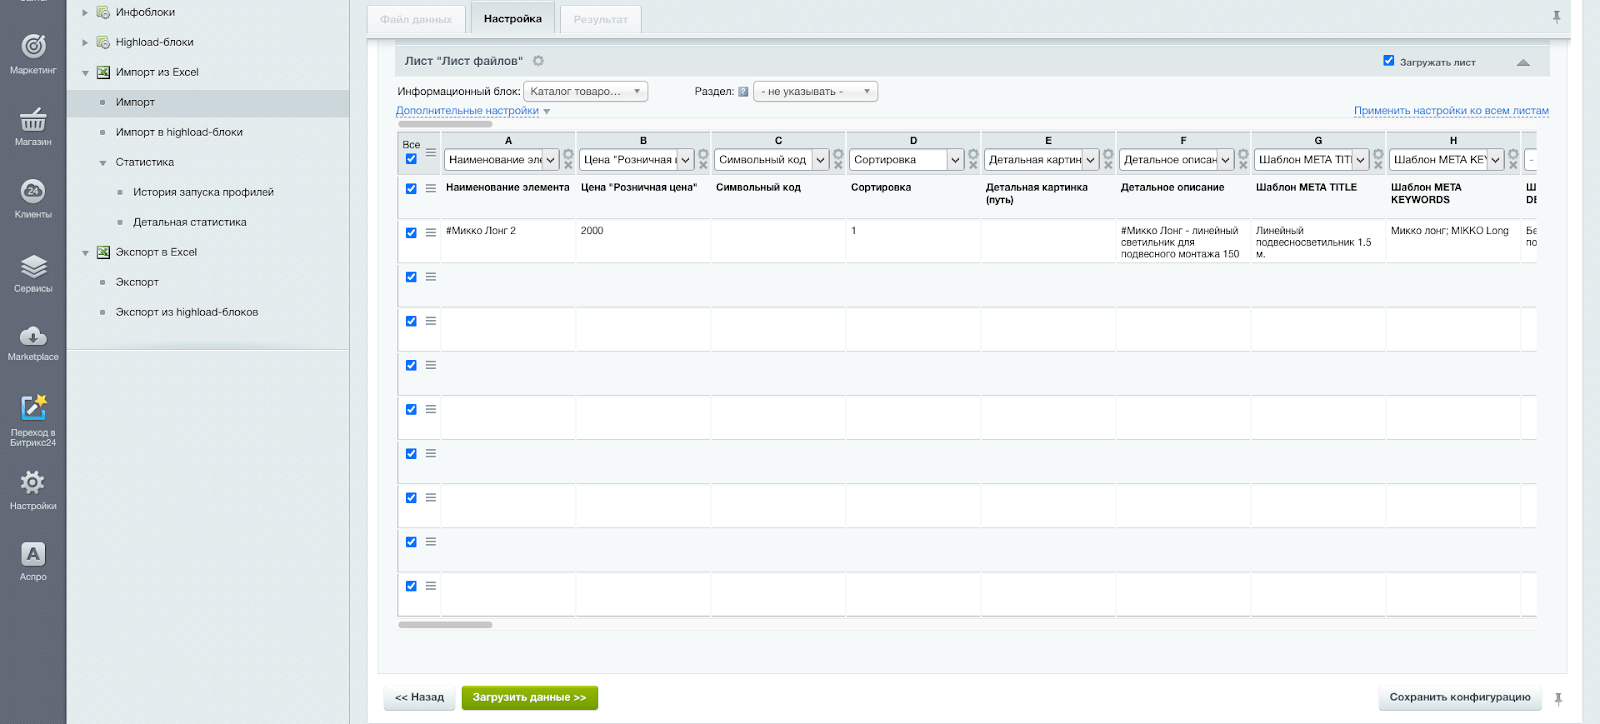Image resolution: width=1600 pixels, height=724 pixels.
Task: Switch to the Результат tab
Action: coord(601,19)
